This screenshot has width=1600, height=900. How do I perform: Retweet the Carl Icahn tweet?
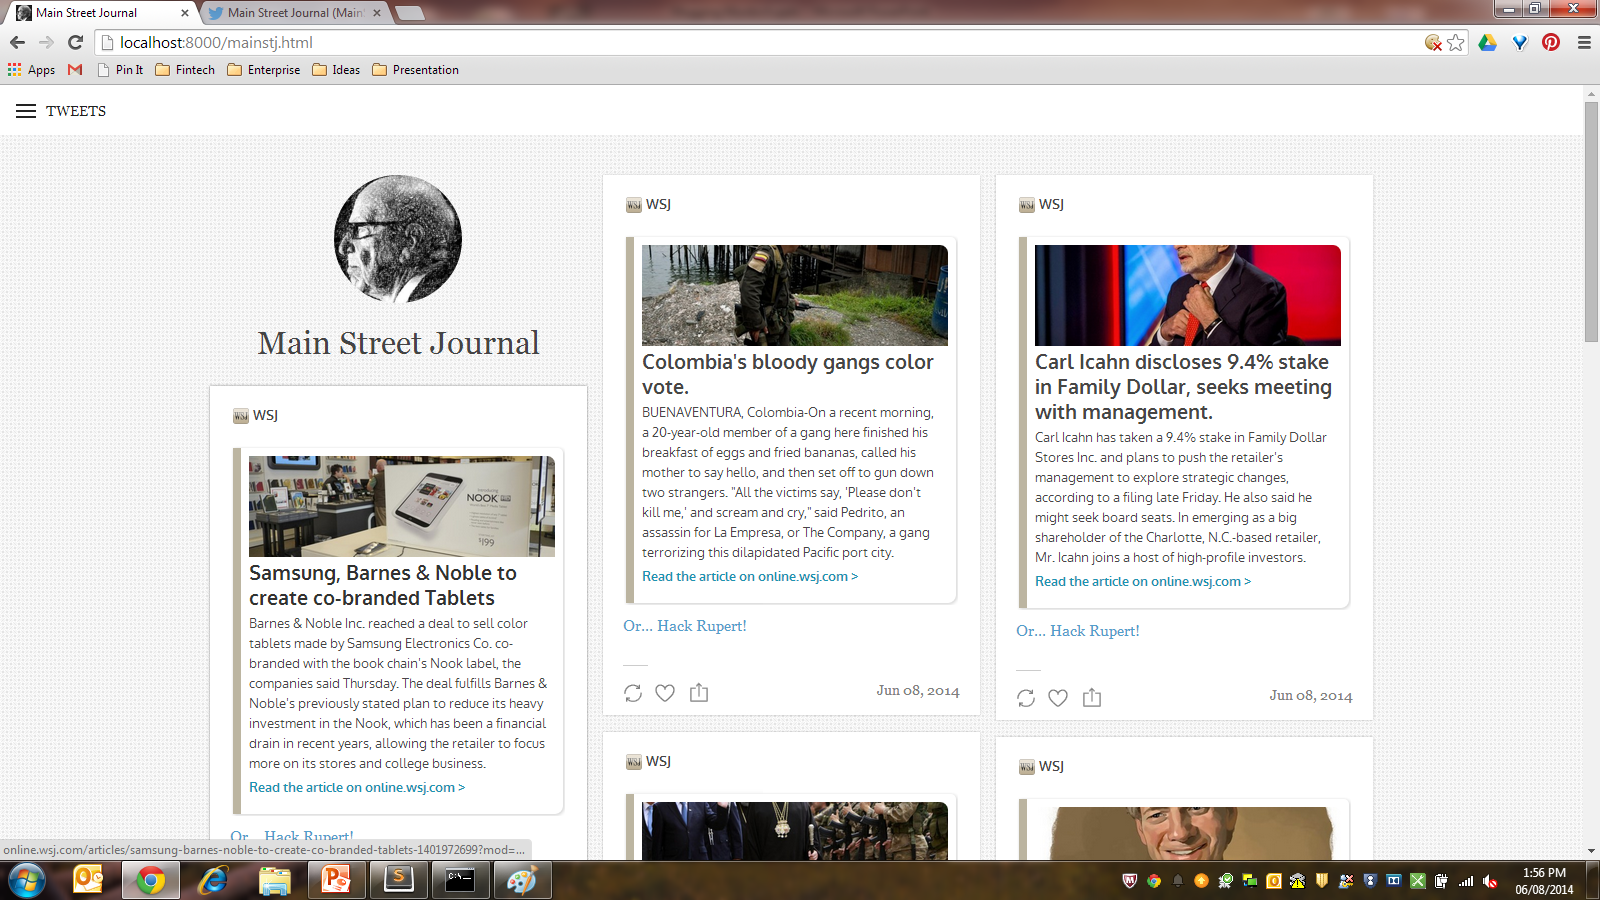[x=1026, y=698]
